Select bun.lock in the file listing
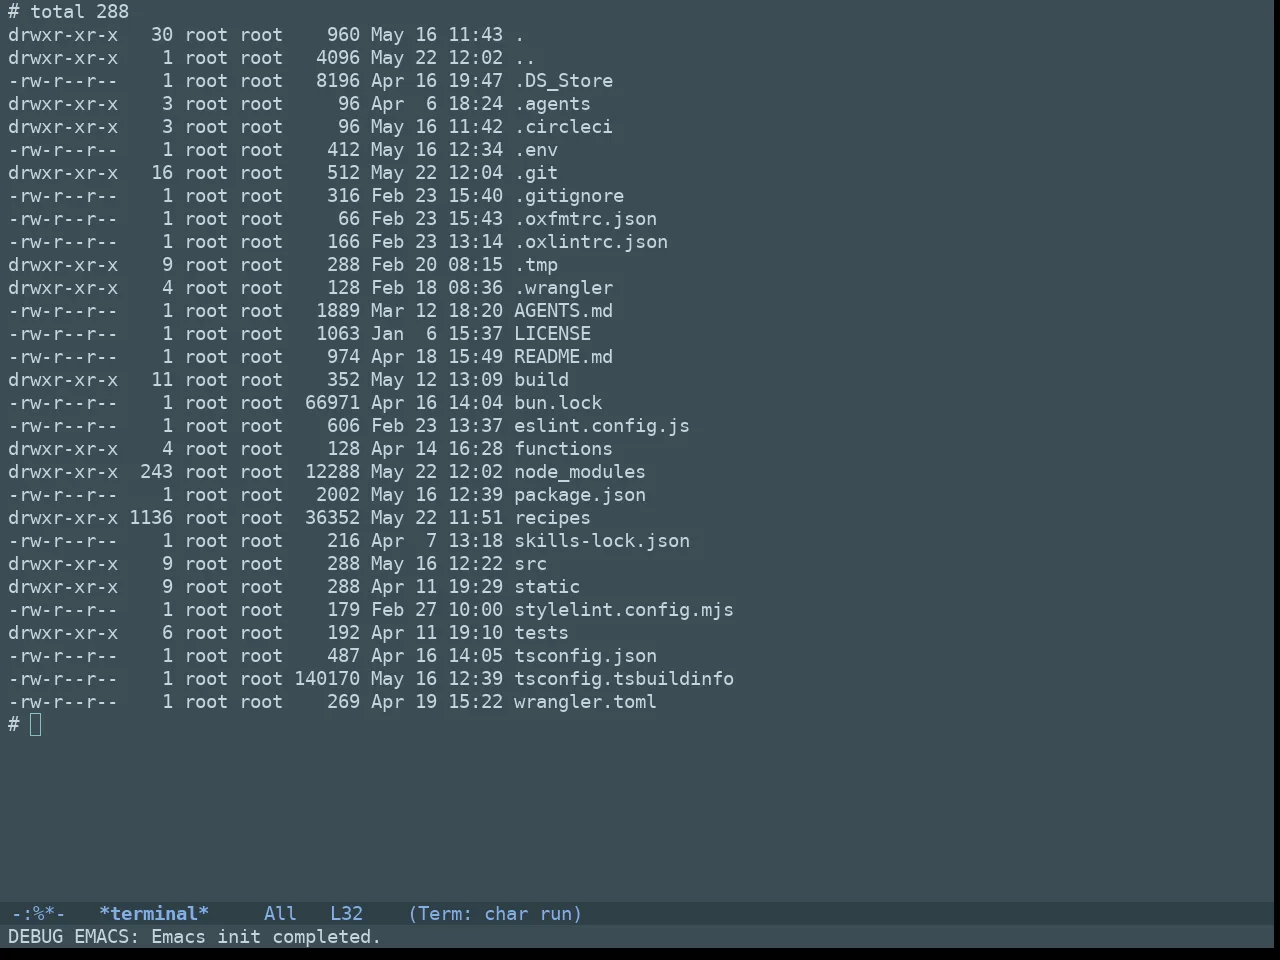Viewport: 1280px width, 960px height. coord(558,403)
